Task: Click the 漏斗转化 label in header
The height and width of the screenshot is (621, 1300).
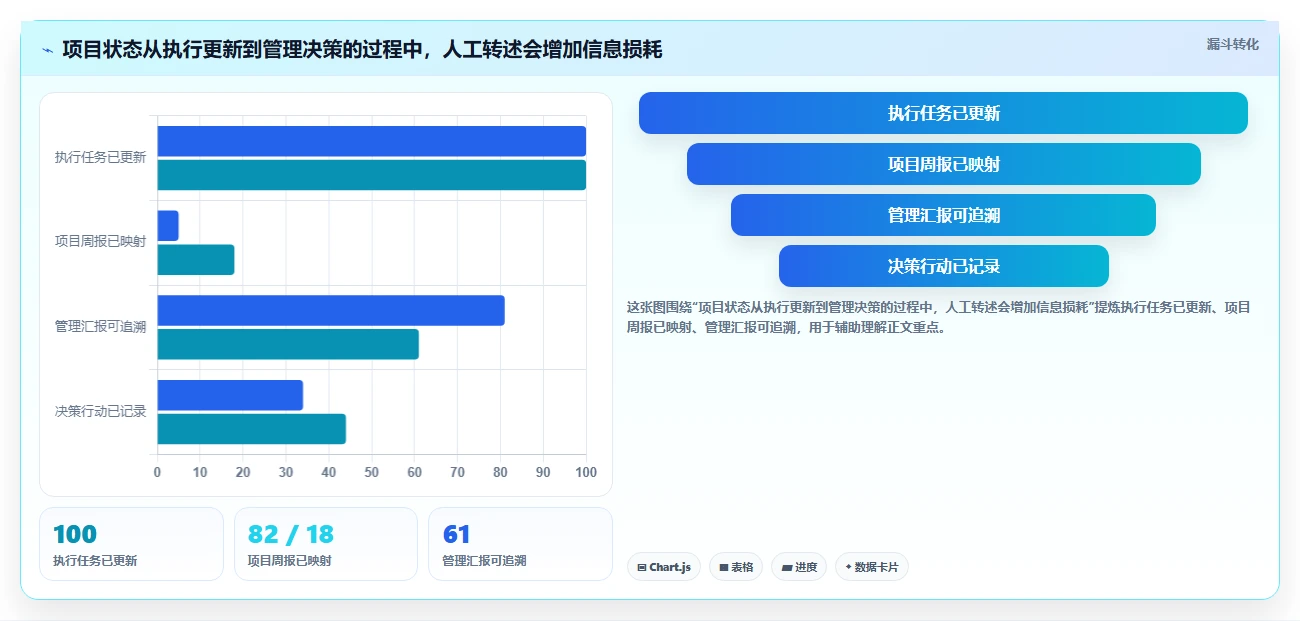Action: coord(1232,45)
